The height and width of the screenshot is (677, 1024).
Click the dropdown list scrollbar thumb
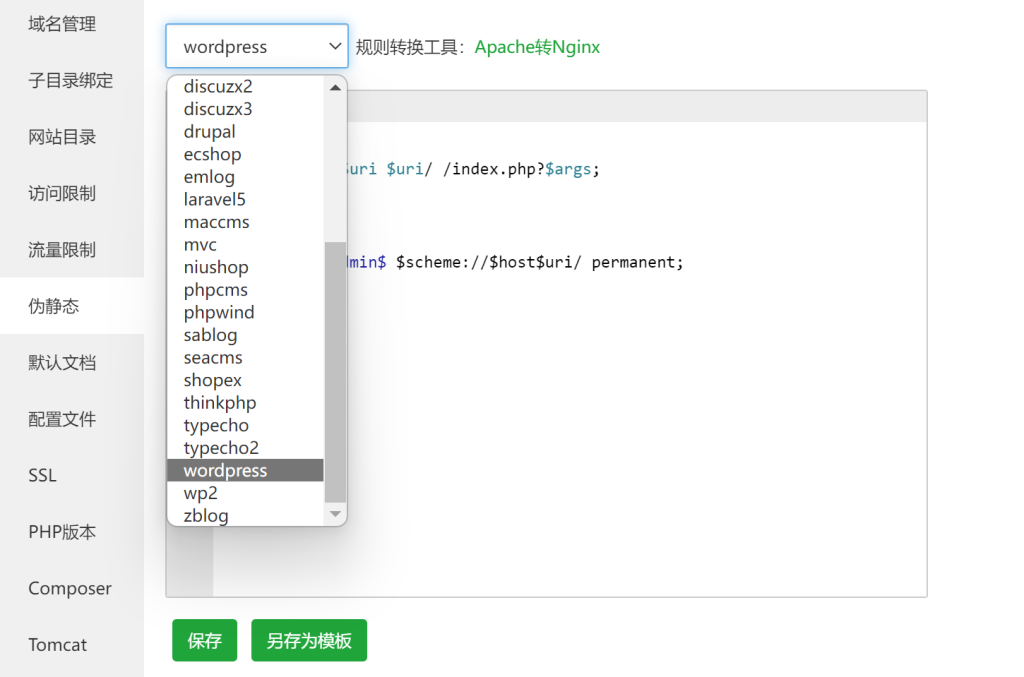coord(335,370)
